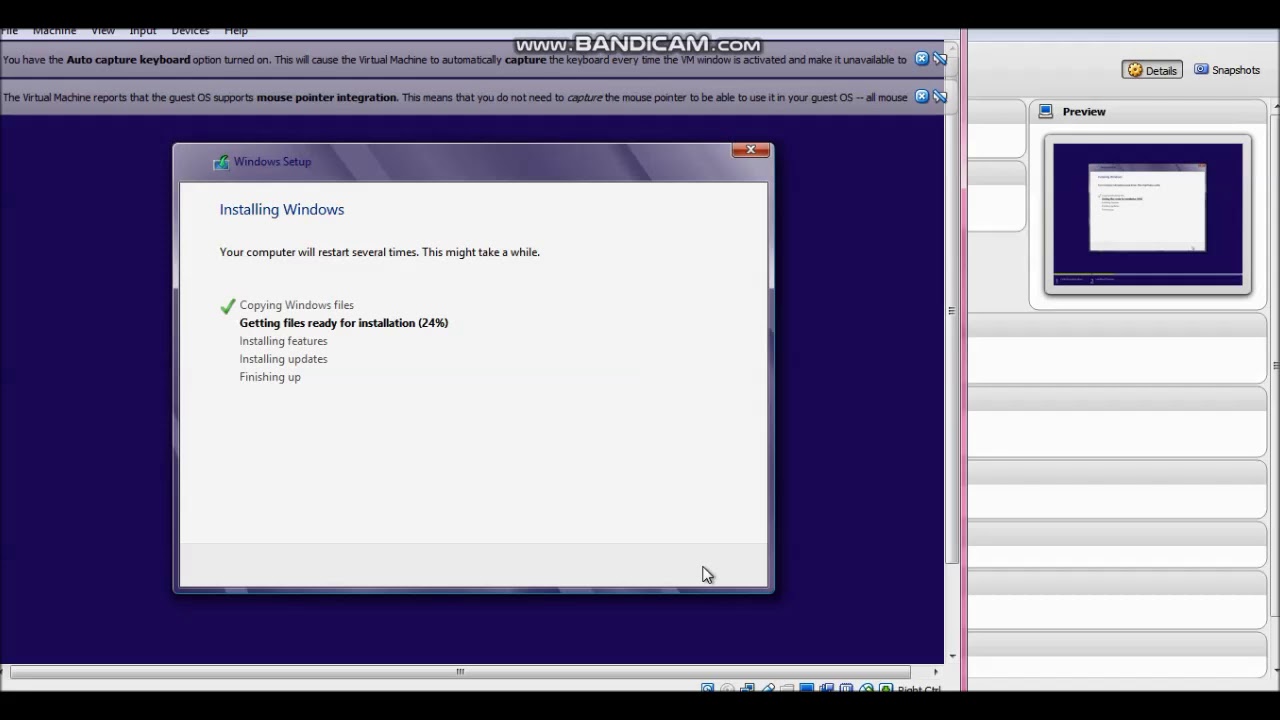Switch to Snapshots in VirtualBox Manager
1280x720 pixels.
tap(1227, 70)
